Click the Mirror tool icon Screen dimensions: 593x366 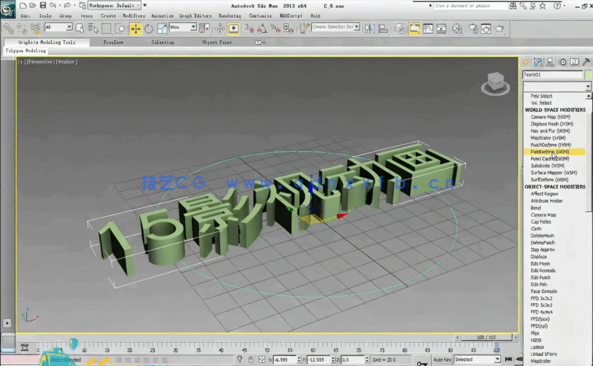coord(369,29)
